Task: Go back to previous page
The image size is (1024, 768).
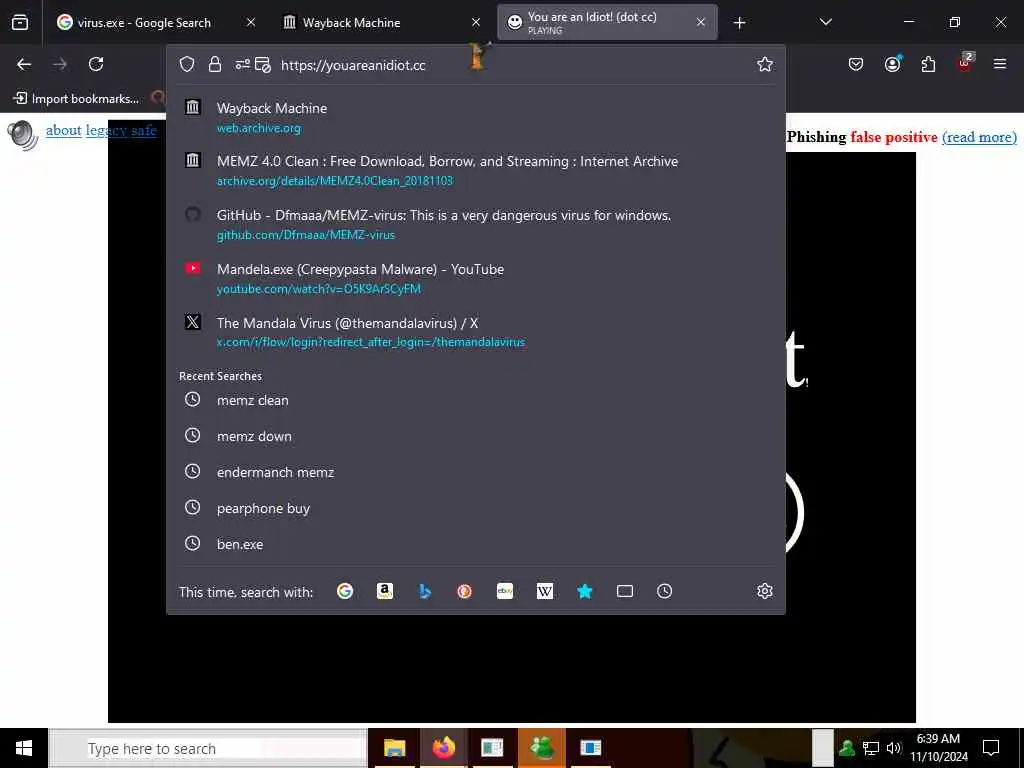Action: pyautogui.click(x=24, y=64)
